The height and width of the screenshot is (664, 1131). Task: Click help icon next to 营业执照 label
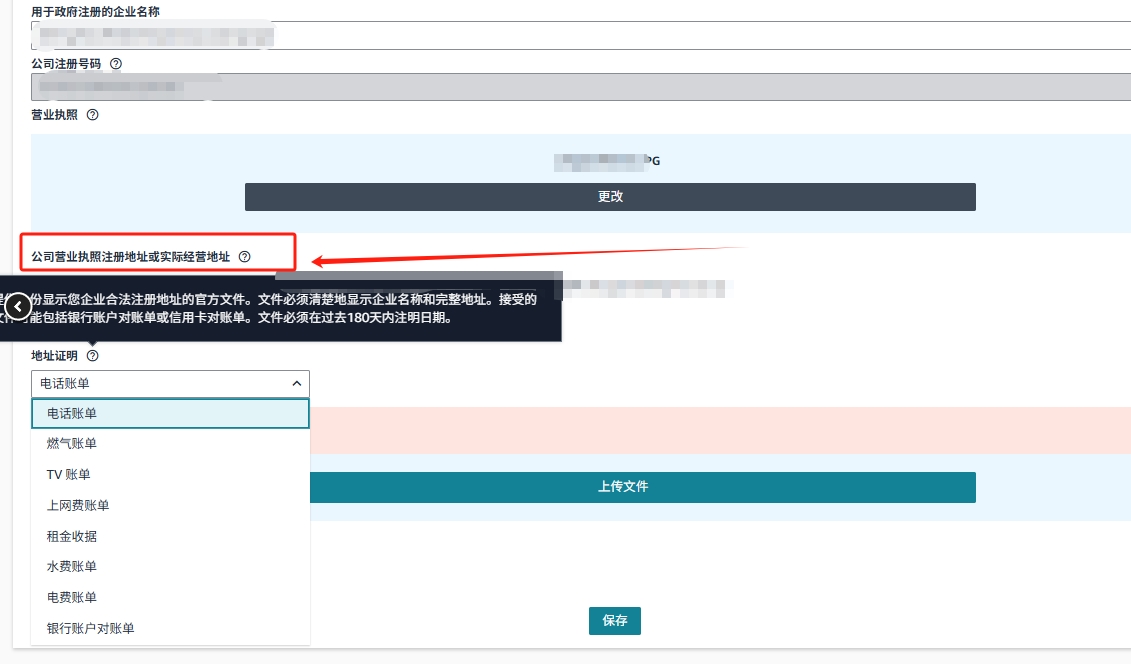point(93,115)
